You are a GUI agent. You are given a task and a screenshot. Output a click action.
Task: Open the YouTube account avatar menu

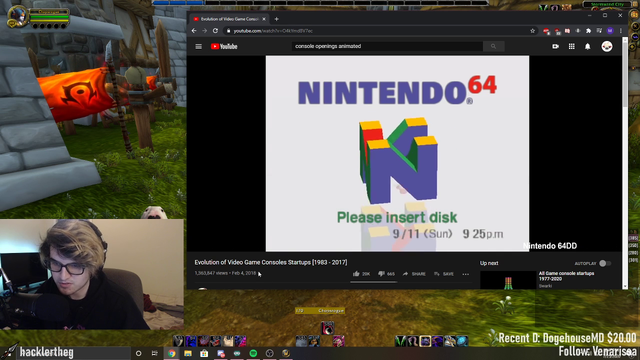point(607,47)
